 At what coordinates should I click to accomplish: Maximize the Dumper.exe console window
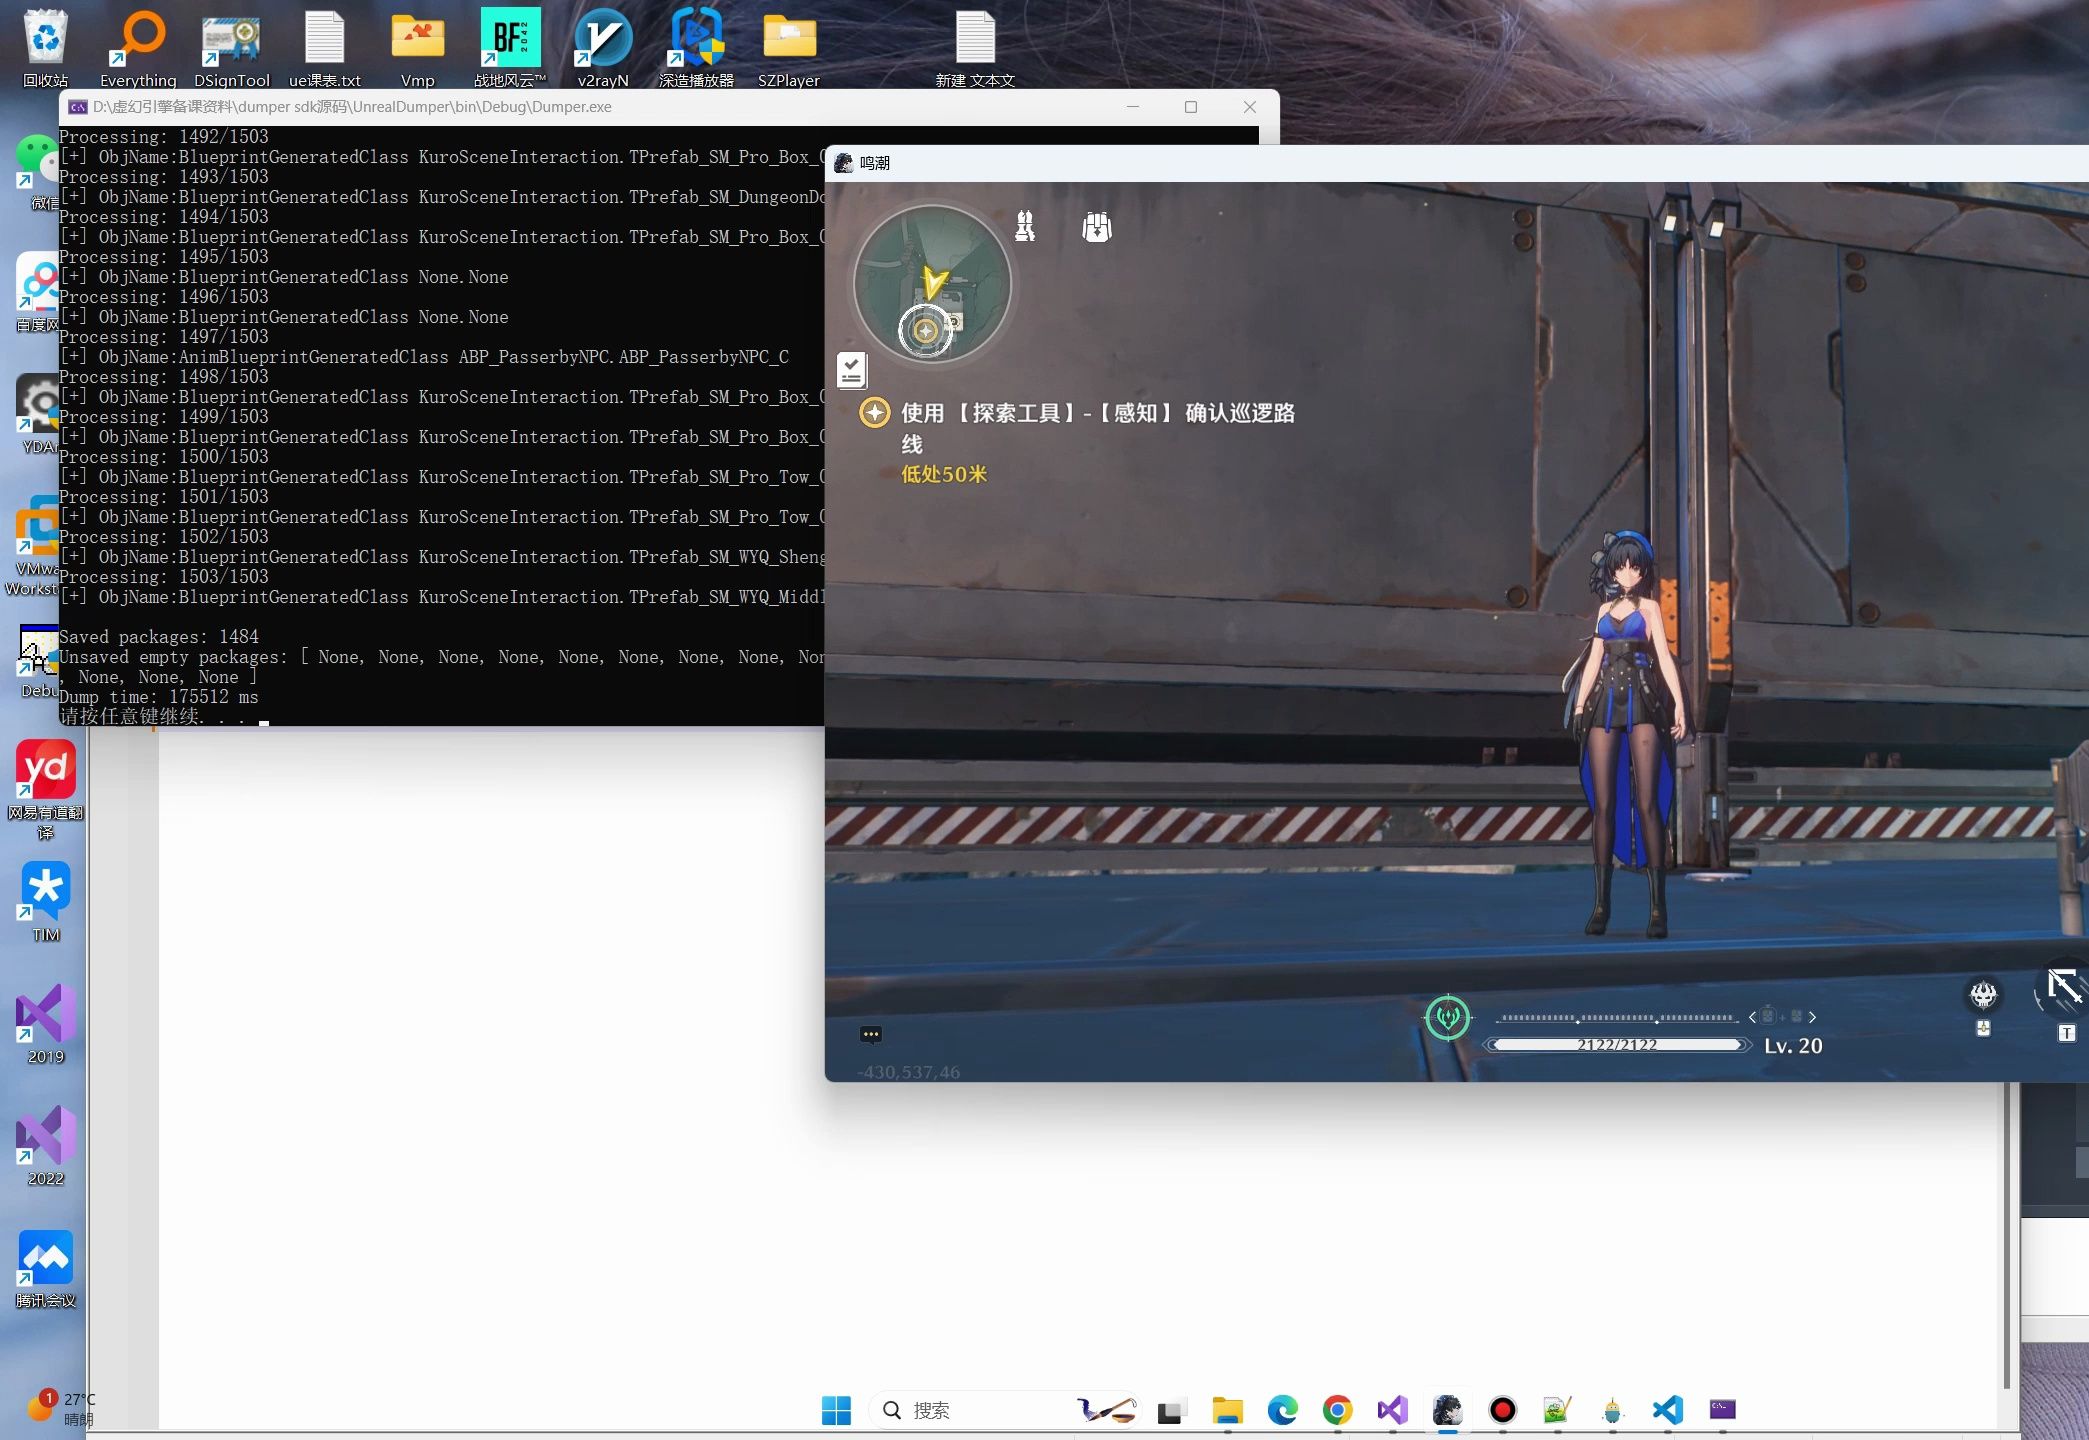coord(1190,107)
